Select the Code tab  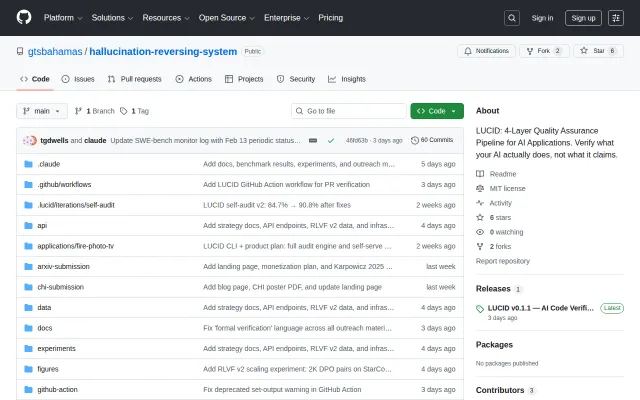coord(35,79)
